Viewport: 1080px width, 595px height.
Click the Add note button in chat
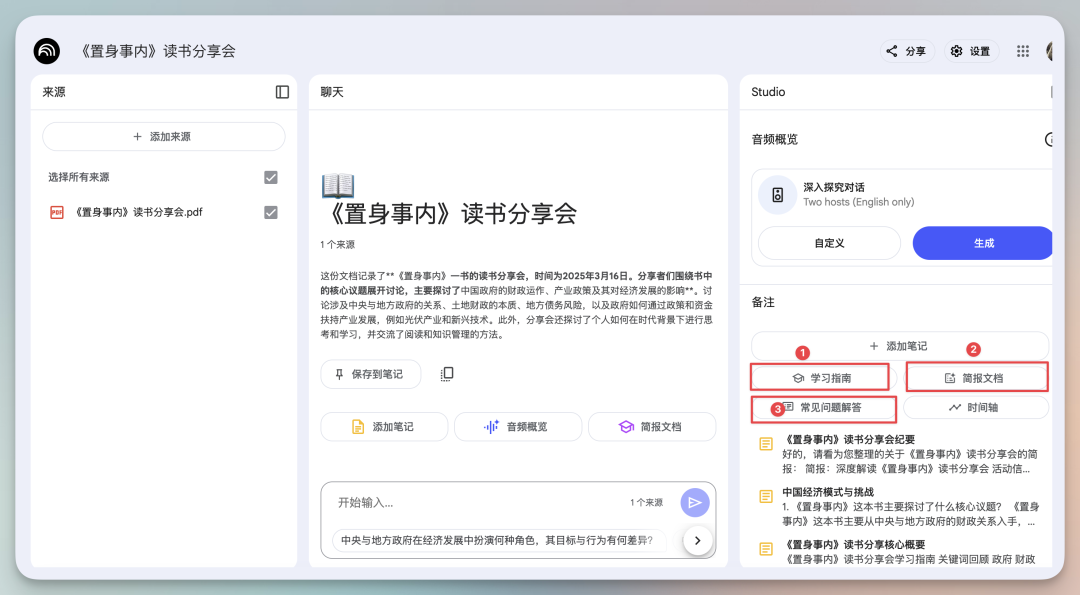click(x=384, y=427)
